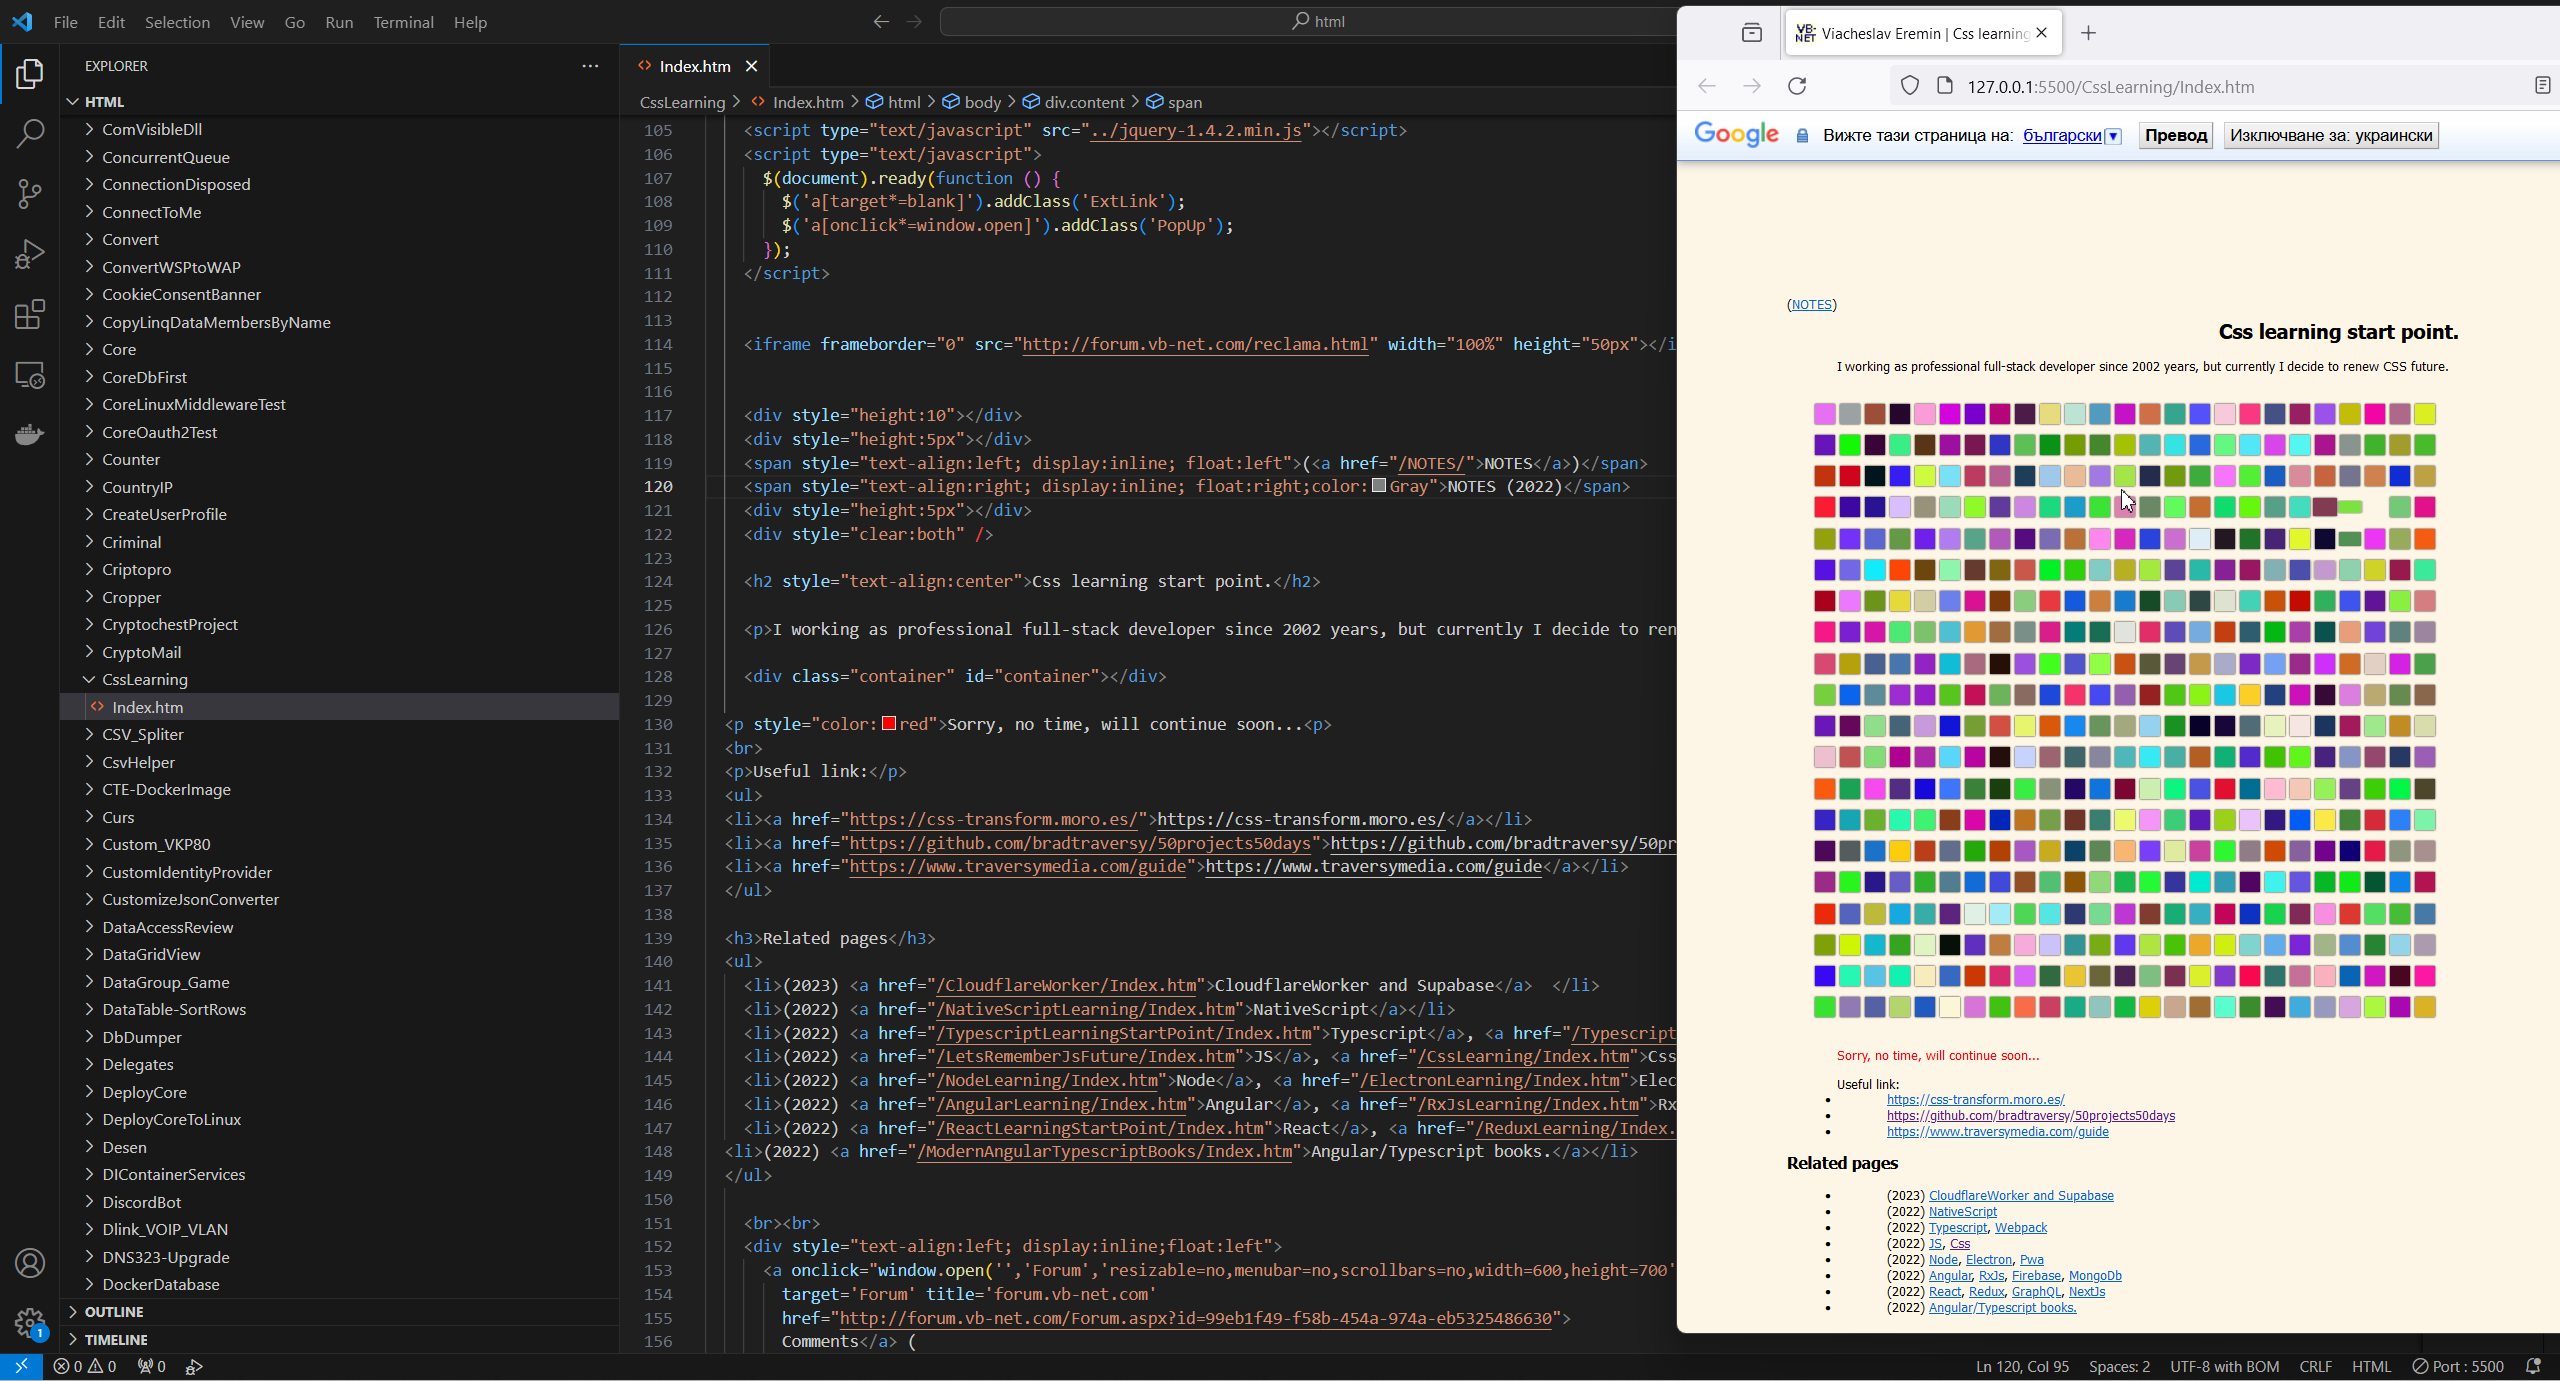The height and width of the screenshot is (1381, 2560).
Task: Click the notifications bell in status bar
Action: point(2533,1366)
